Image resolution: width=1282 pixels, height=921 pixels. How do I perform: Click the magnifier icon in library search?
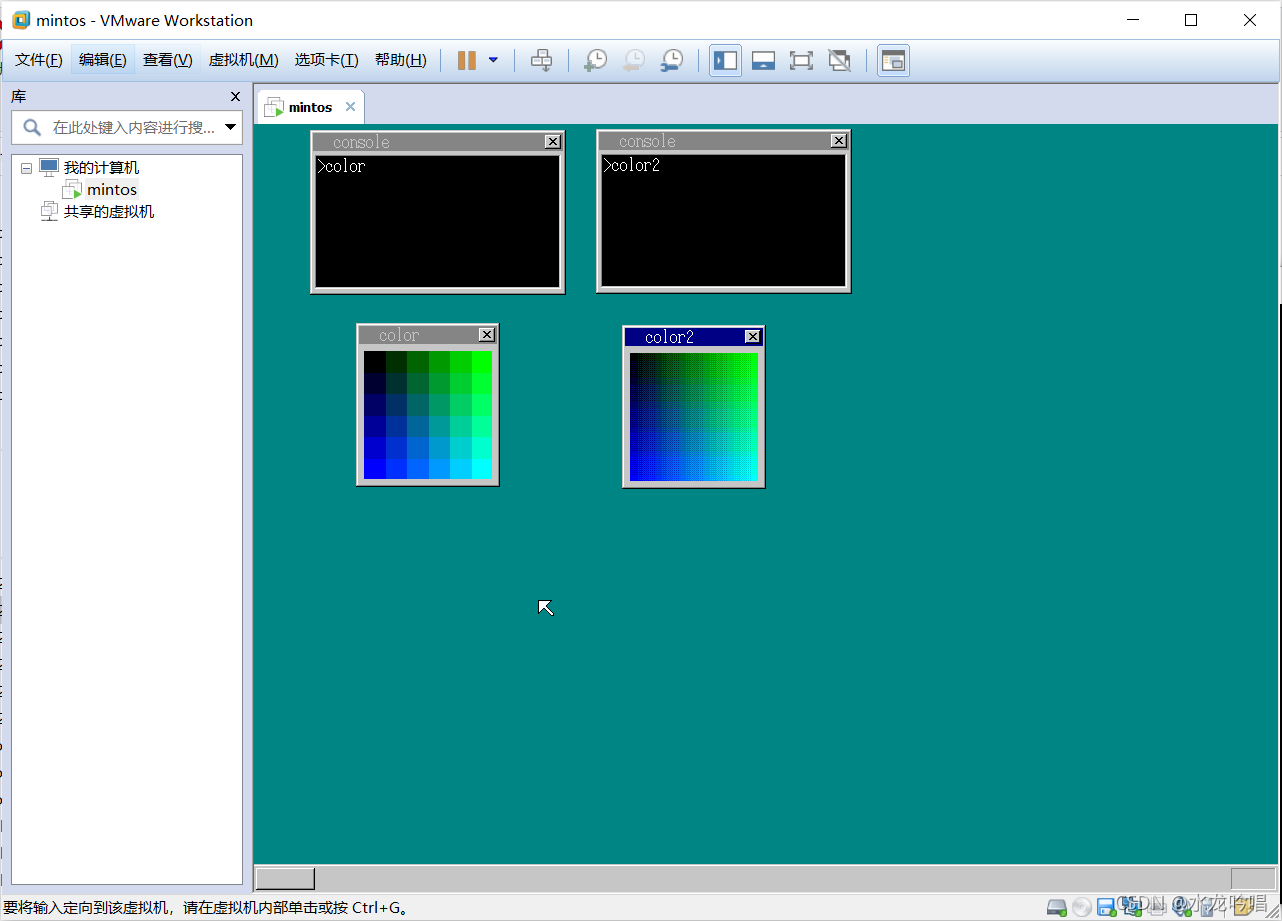(32, 127)
